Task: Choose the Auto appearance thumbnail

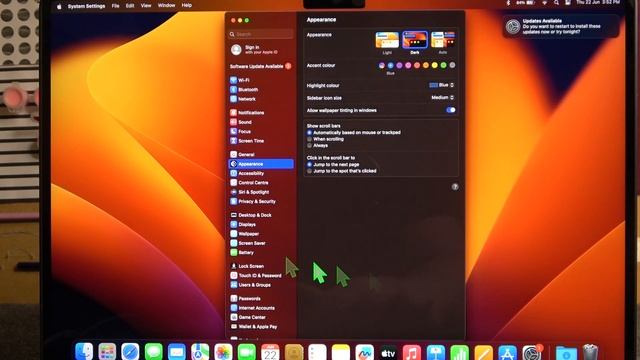Action: point(443,40)
